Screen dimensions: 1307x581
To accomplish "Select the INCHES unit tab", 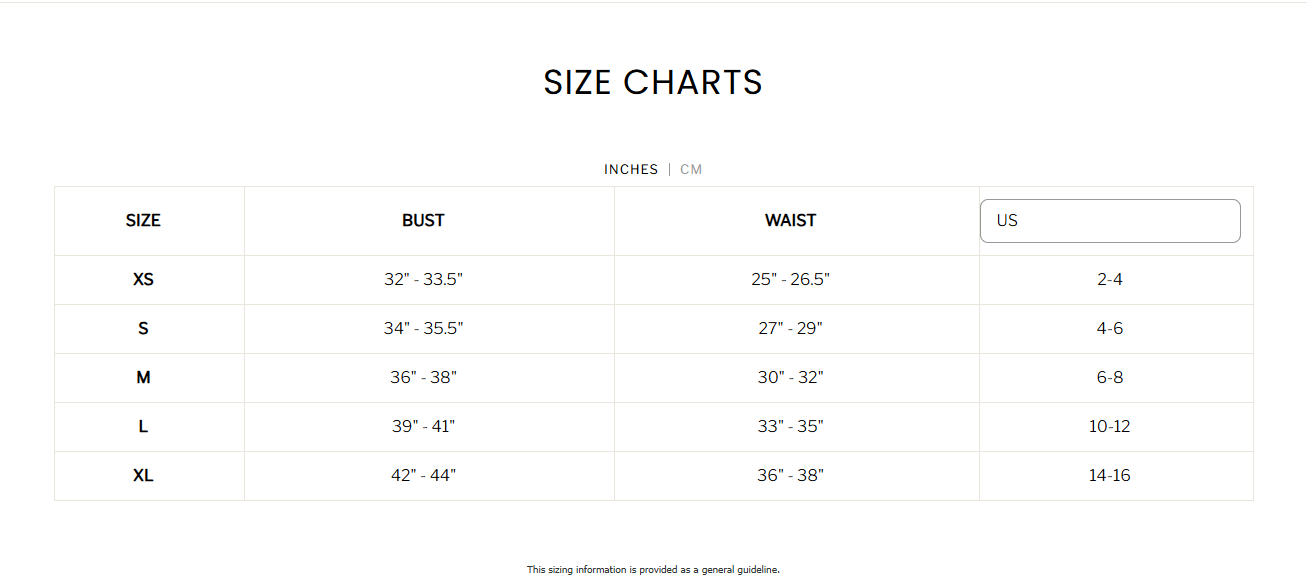I will coord(631,169).
